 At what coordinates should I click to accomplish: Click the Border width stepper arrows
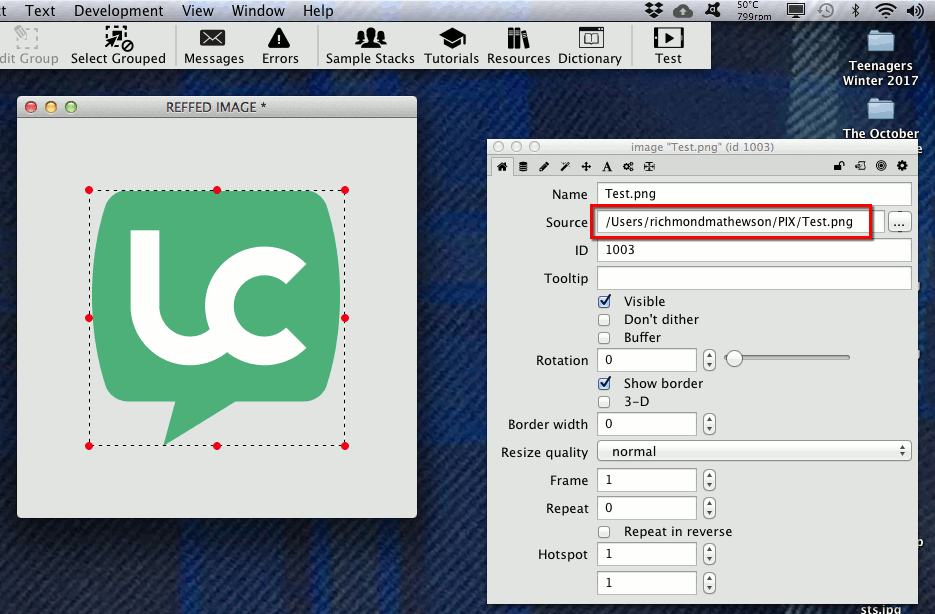709,424
